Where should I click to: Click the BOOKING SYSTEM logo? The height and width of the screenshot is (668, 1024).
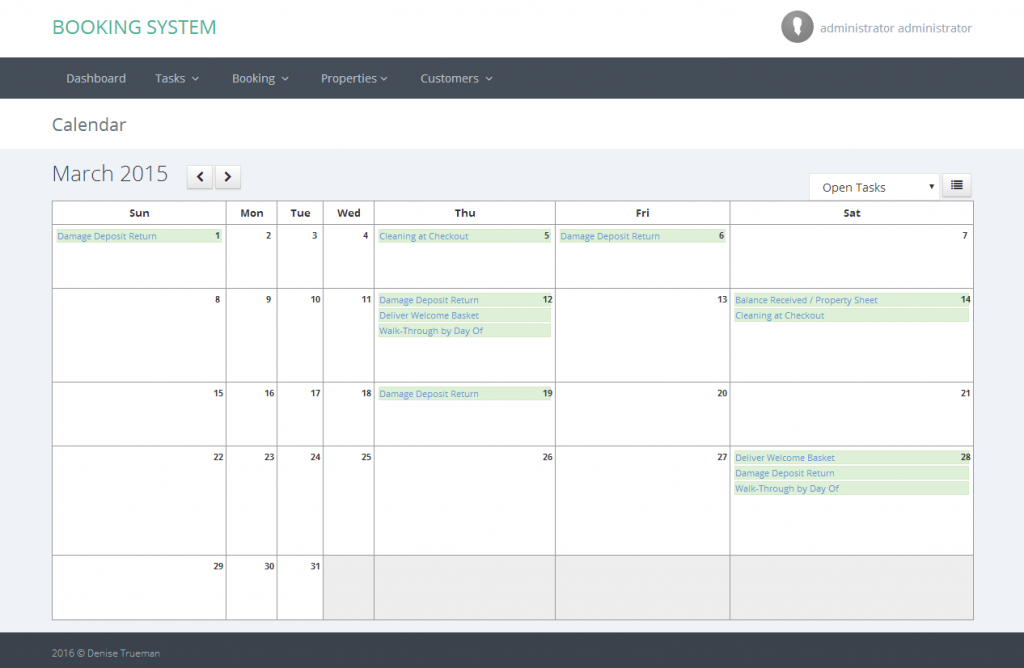(x=134, y=27)
